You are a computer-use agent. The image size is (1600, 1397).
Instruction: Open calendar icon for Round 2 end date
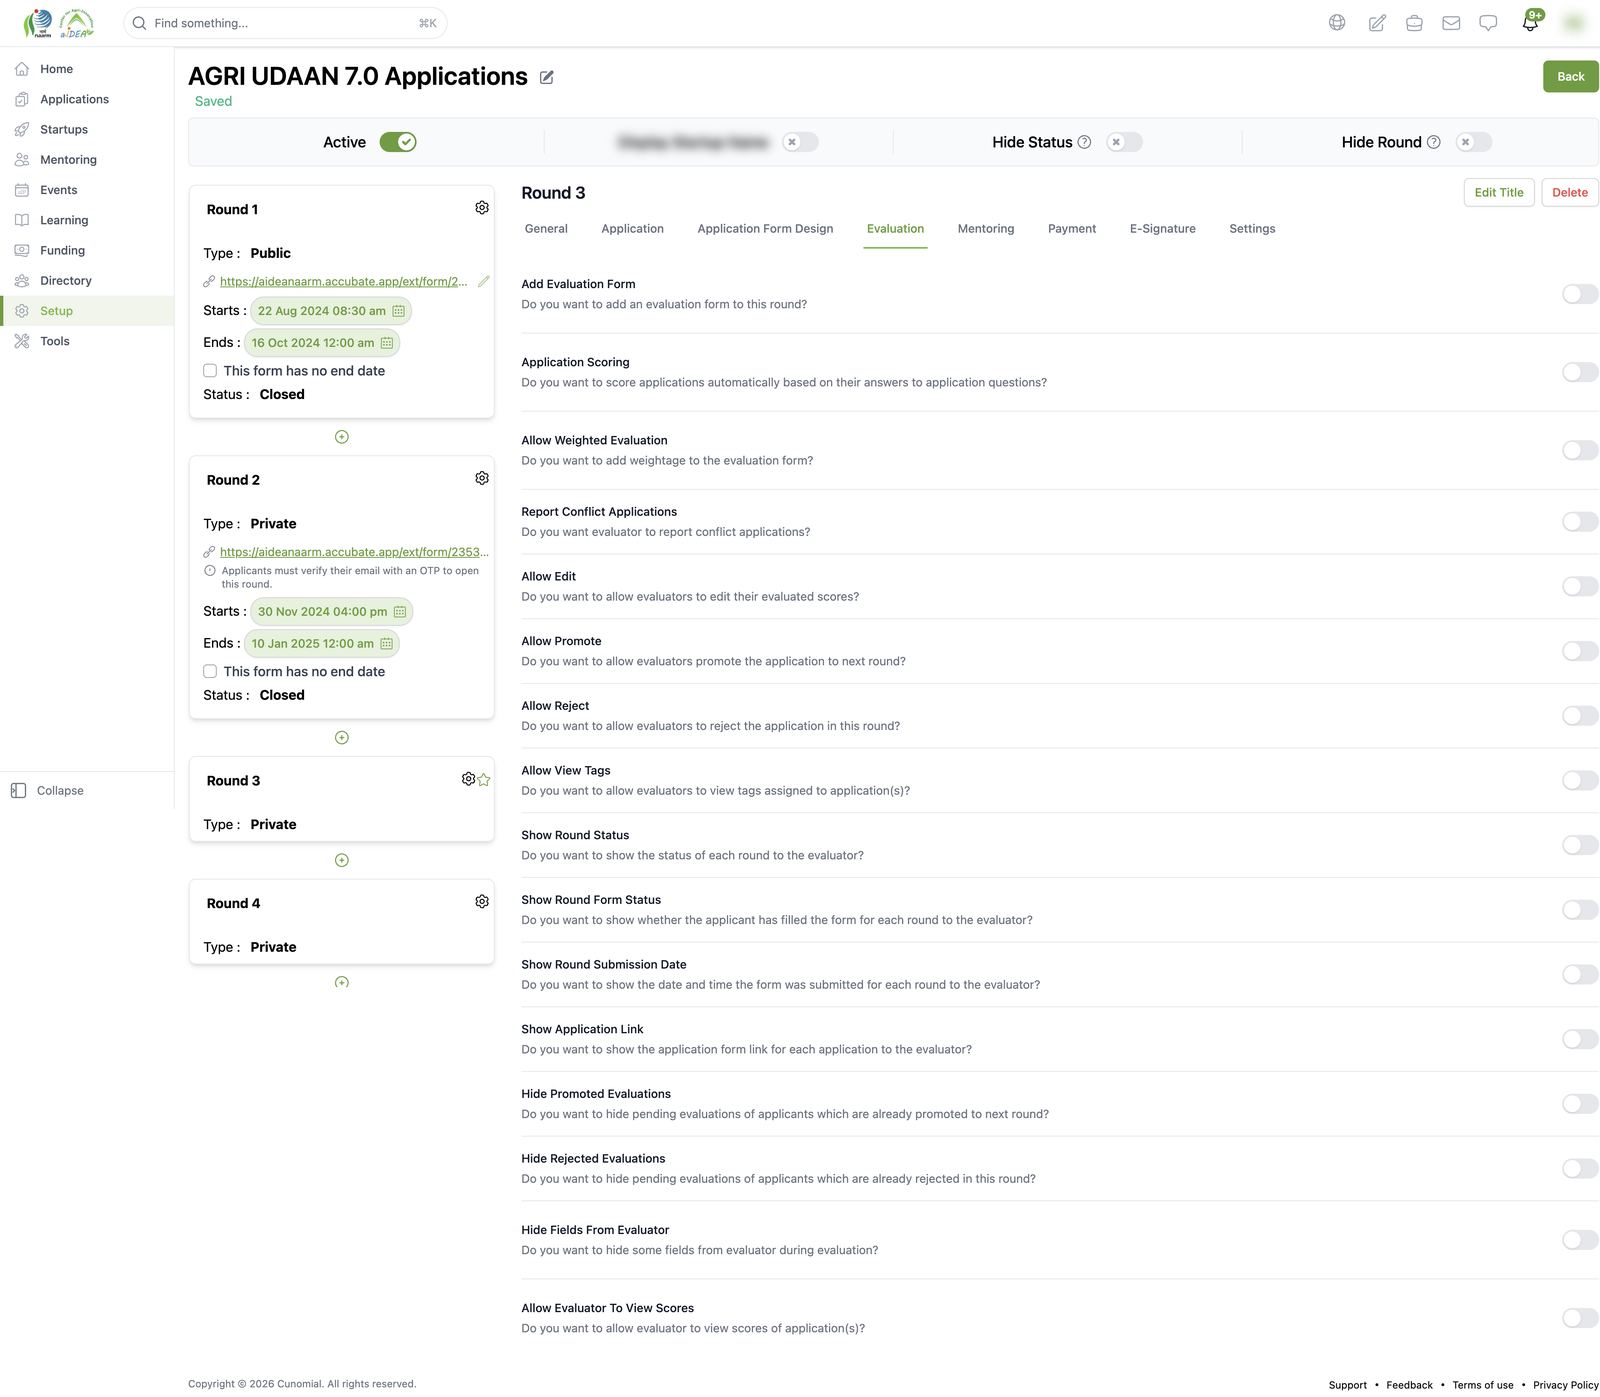(386, 644)
